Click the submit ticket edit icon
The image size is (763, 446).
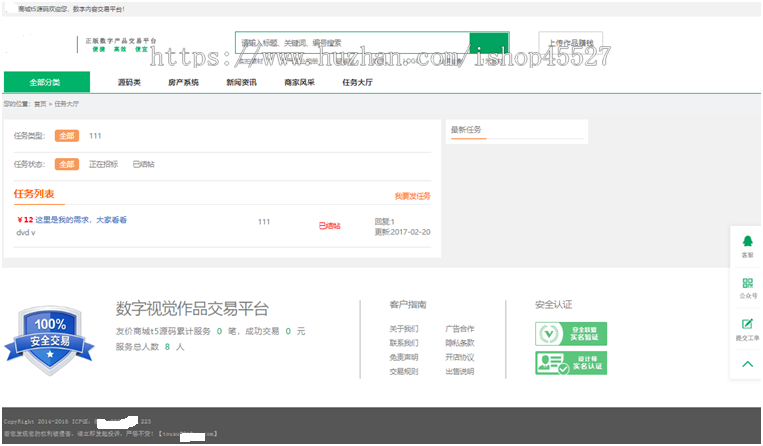747,324
